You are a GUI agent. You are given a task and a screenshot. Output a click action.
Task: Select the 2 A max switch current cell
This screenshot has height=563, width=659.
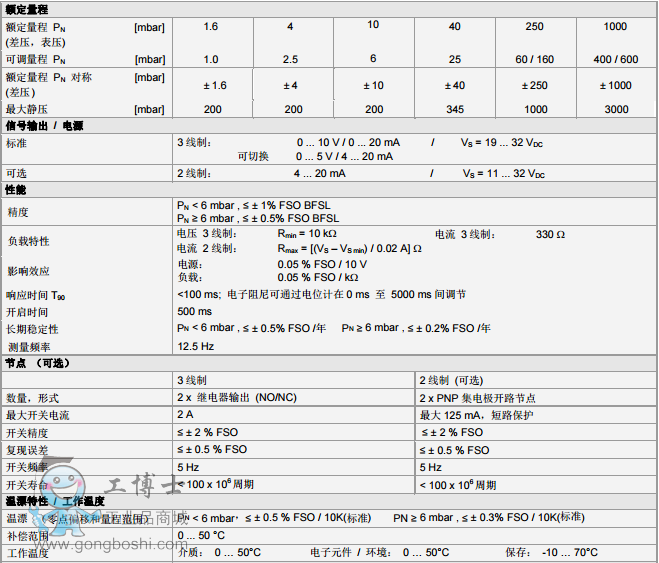[185, 415]
